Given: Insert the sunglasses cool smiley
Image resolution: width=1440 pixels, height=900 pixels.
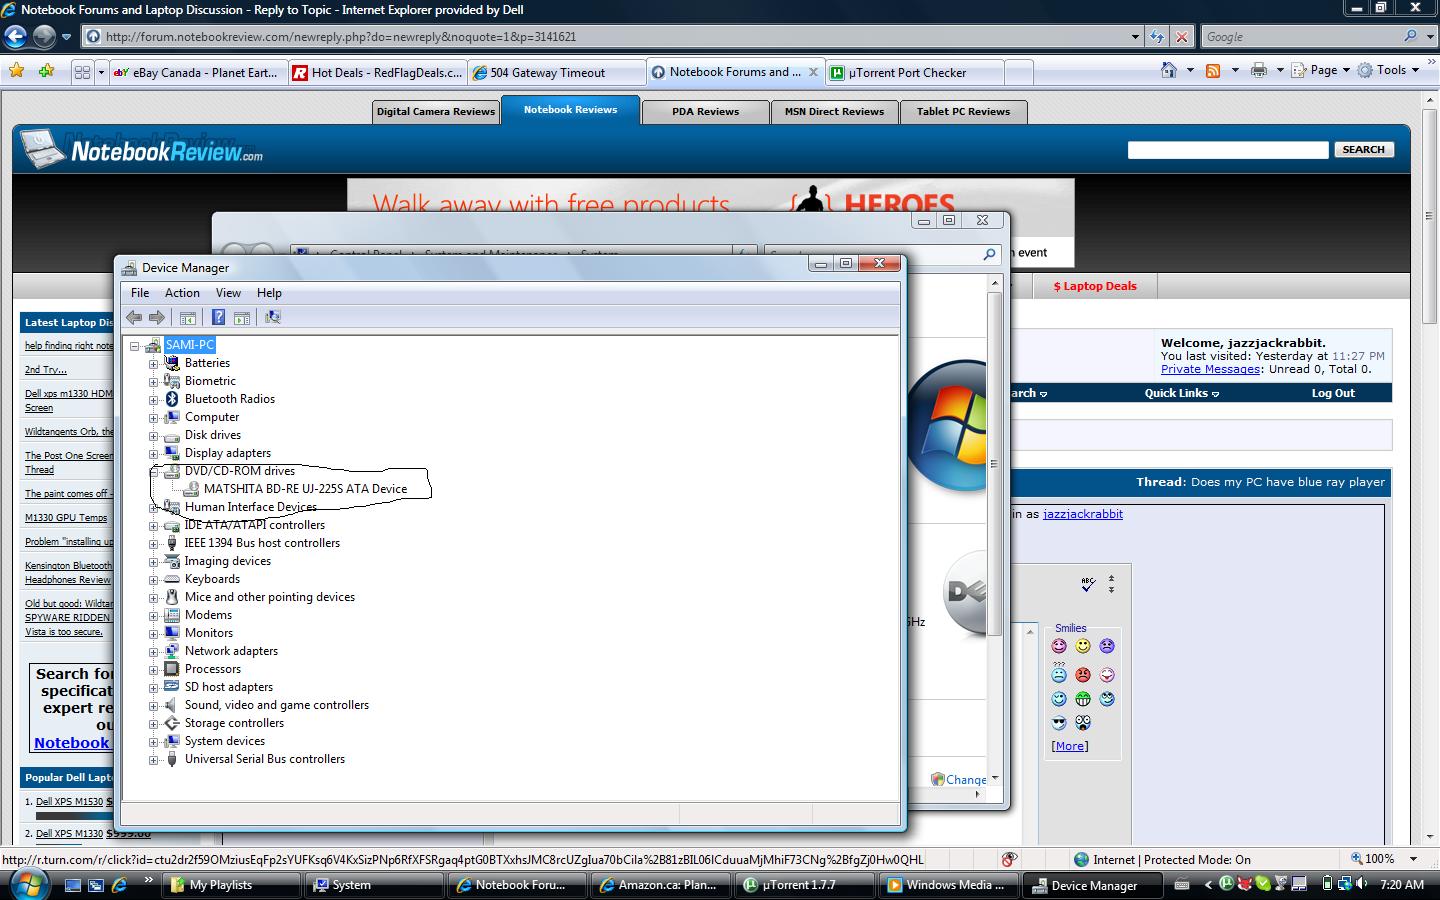Looking at the screenshot, I should [x=1059, y=723].
